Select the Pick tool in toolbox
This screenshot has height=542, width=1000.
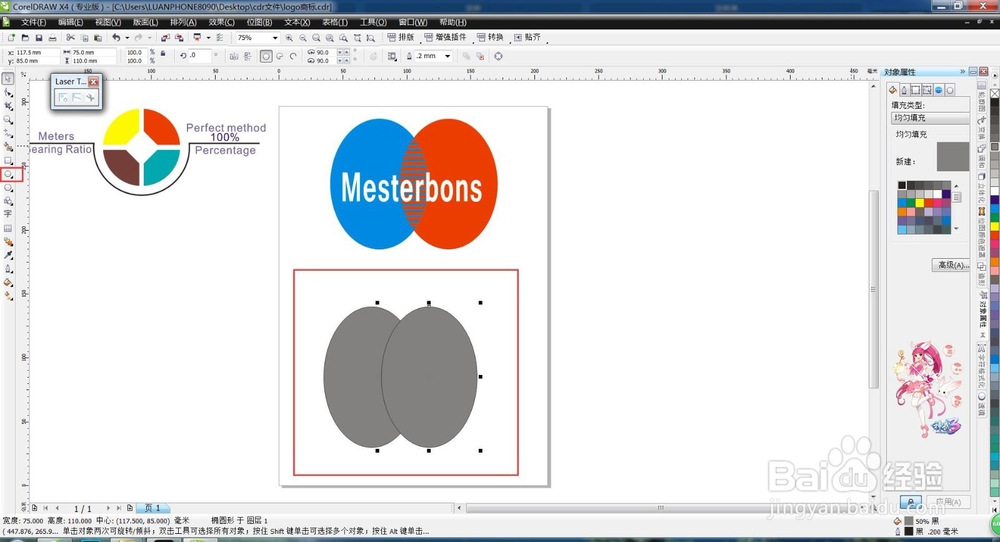[8, 78]
